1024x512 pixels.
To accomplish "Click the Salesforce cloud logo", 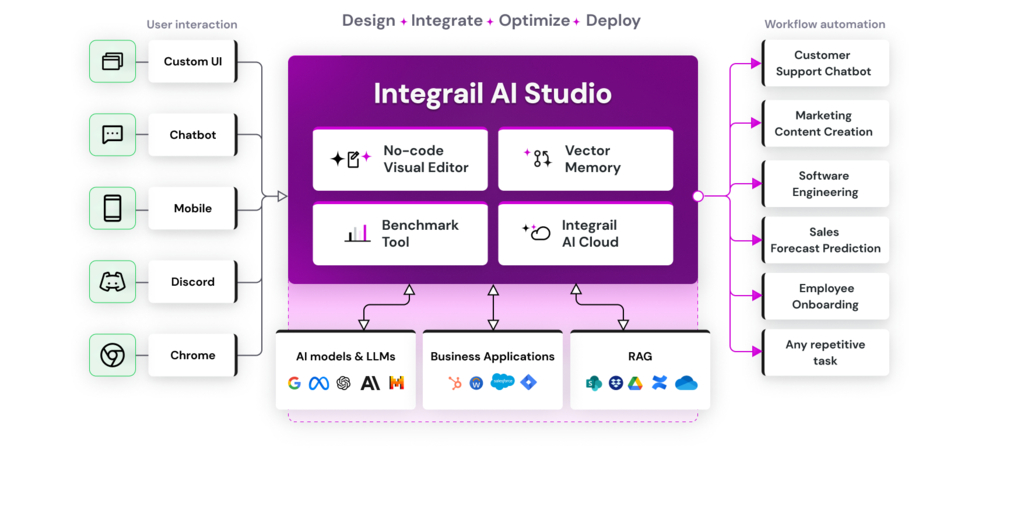I will click(x=502, y=382).
